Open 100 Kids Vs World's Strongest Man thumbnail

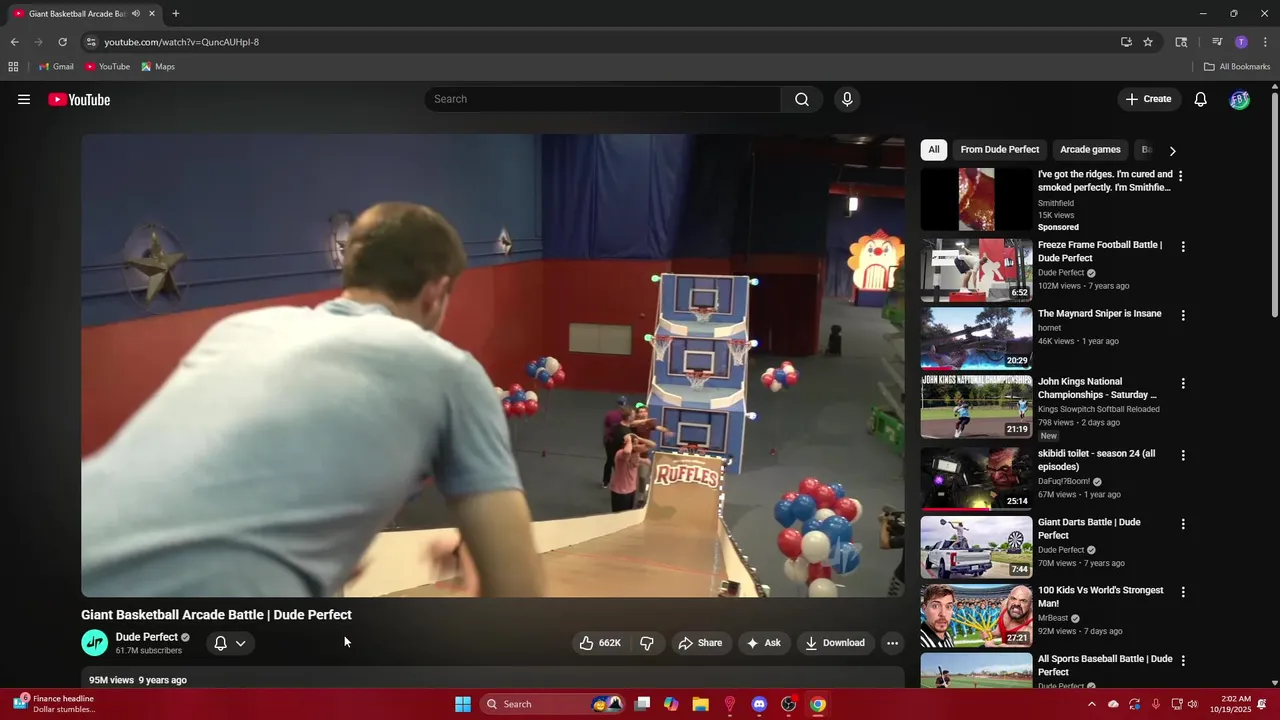(x=976, y=615)
